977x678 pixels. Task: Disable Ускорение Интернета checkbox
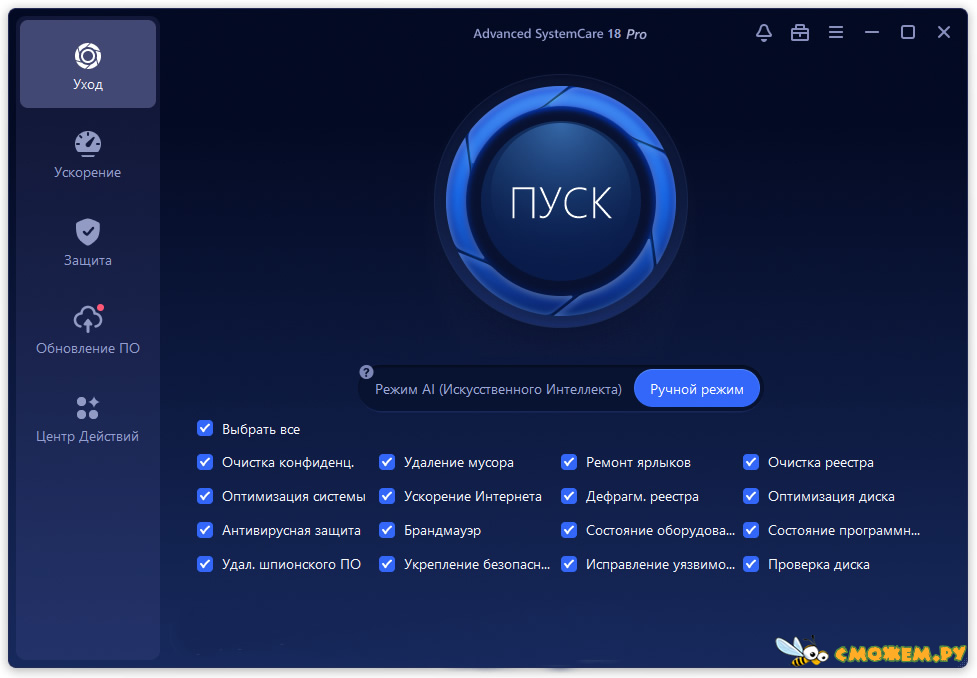(387, 496)
